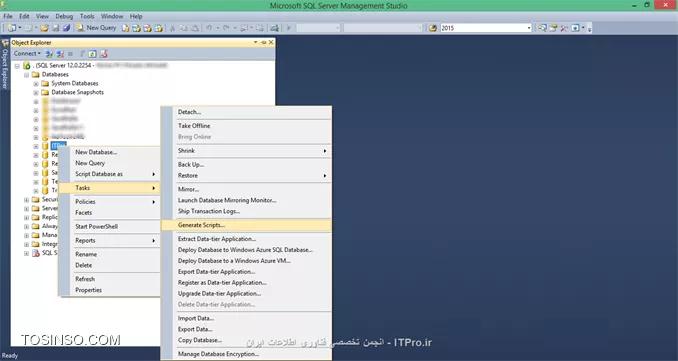Open the File menu
Image resolution: width=678 pixels, height=361 pixels.
point(8,16)
